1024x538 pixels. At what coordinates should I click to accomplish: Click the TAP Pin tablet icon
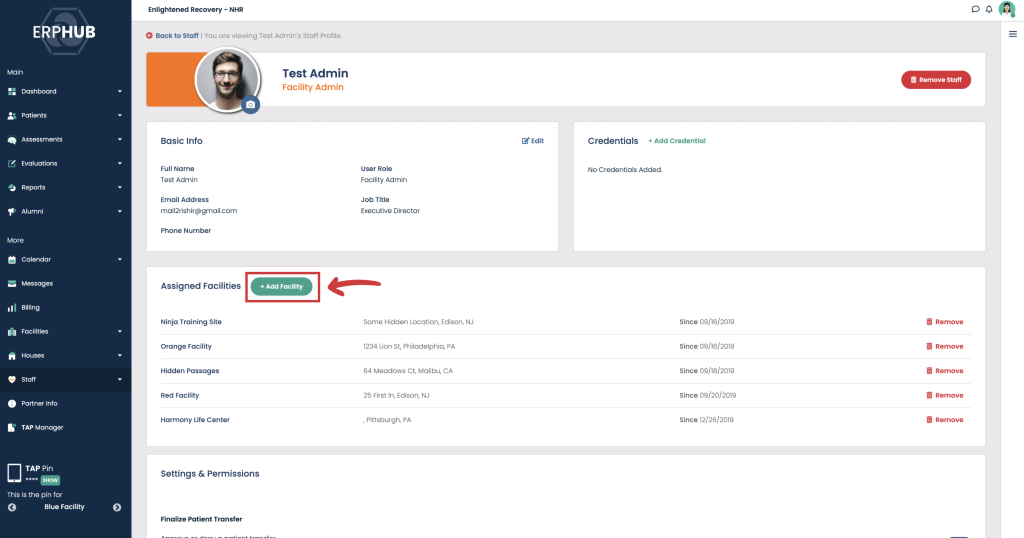[14, 473]
